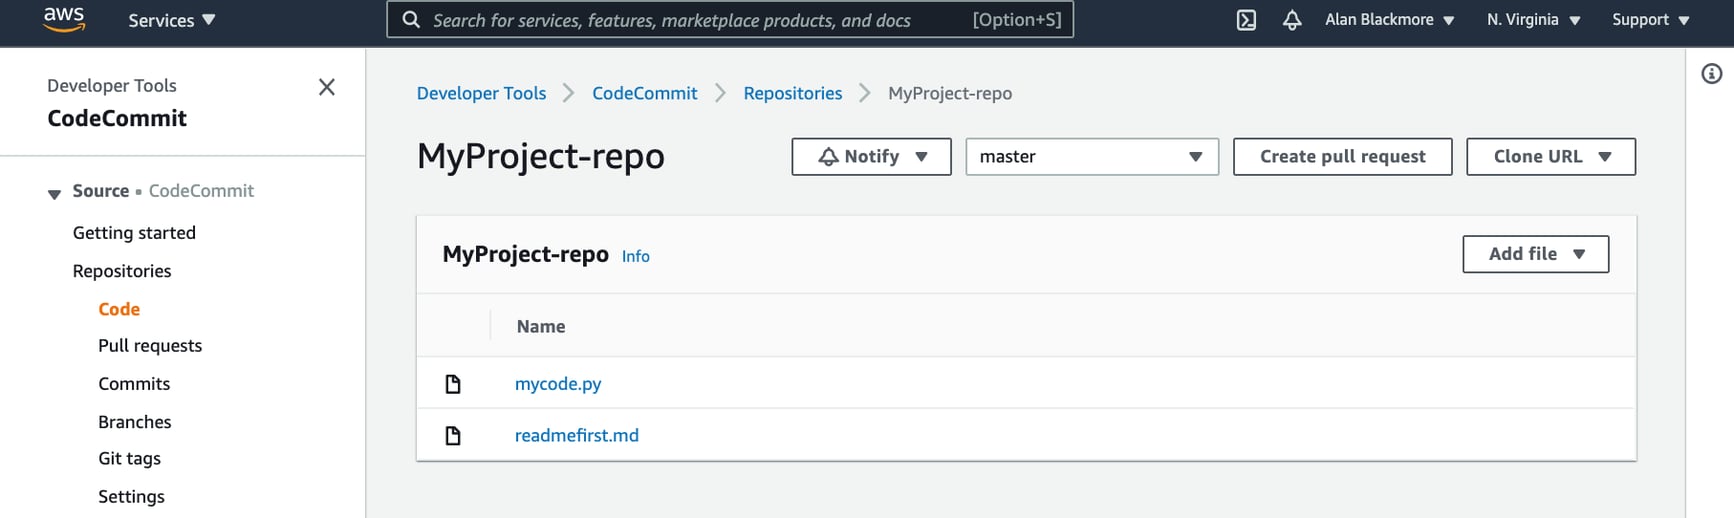
Task: Click the Info link next to MyProject-repo
Action: [636, 256]
